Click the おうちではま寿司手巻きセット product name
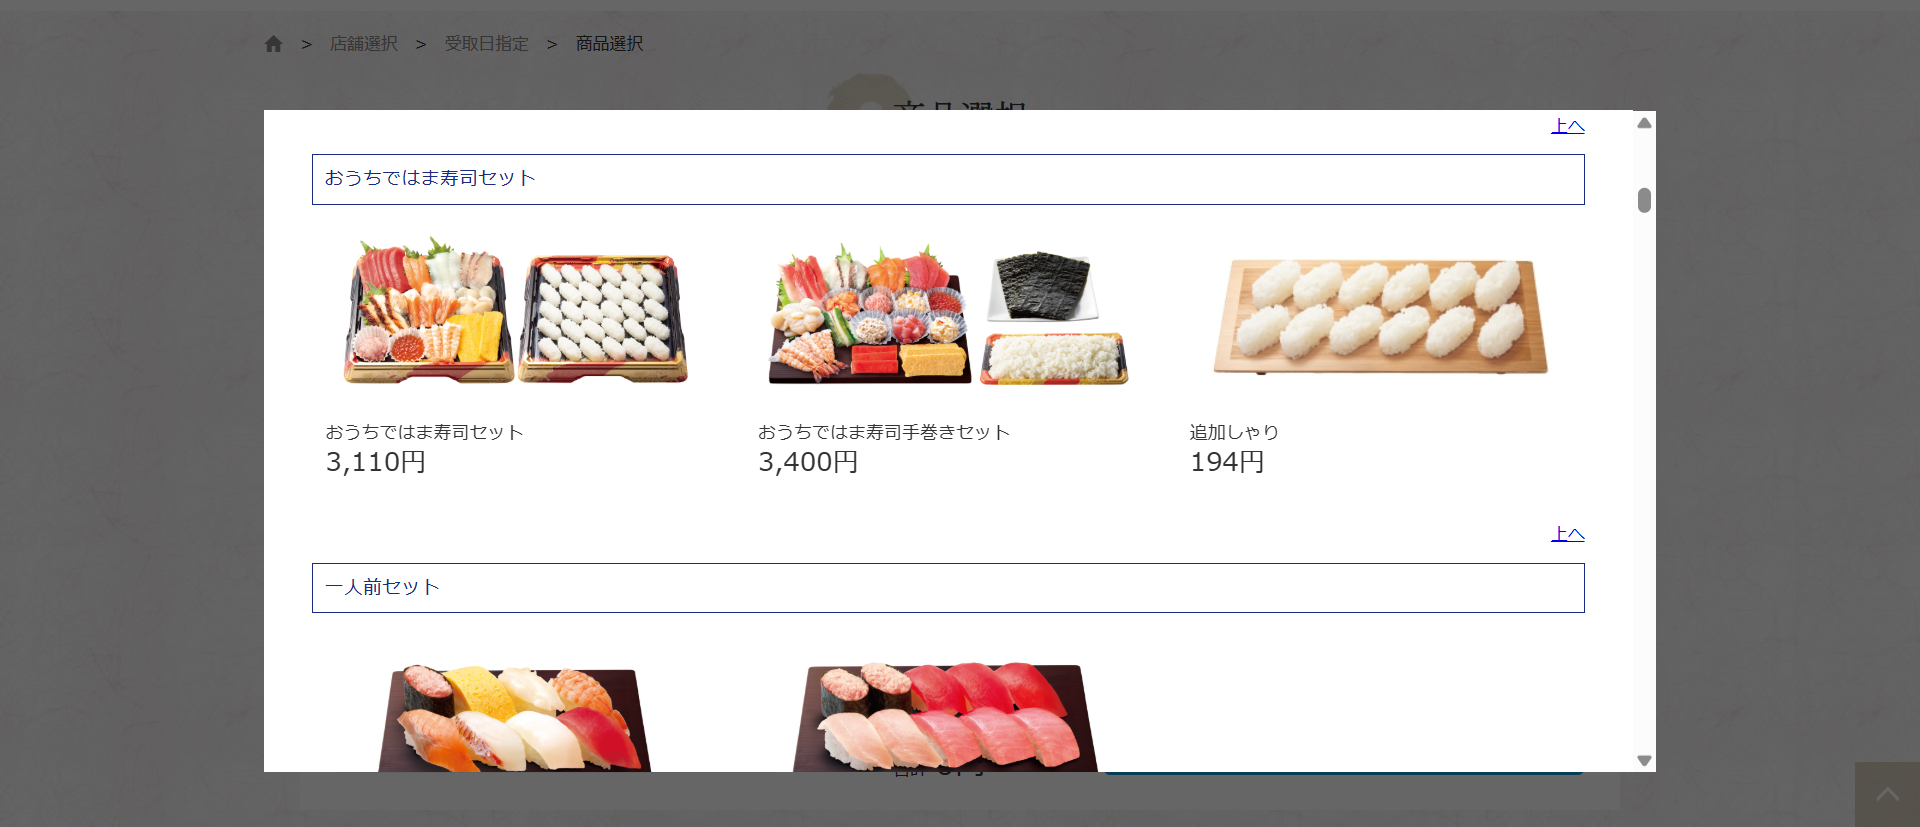The width and height of the screenshot is (1920, 827). [884, 432]
